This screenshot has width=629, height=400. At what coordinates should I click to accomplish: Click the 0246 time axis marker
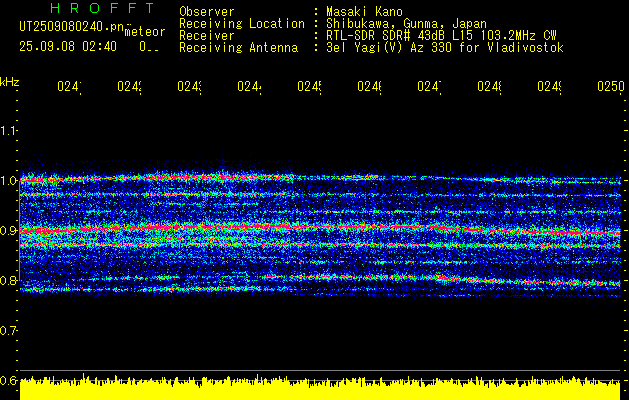[369, 87]
